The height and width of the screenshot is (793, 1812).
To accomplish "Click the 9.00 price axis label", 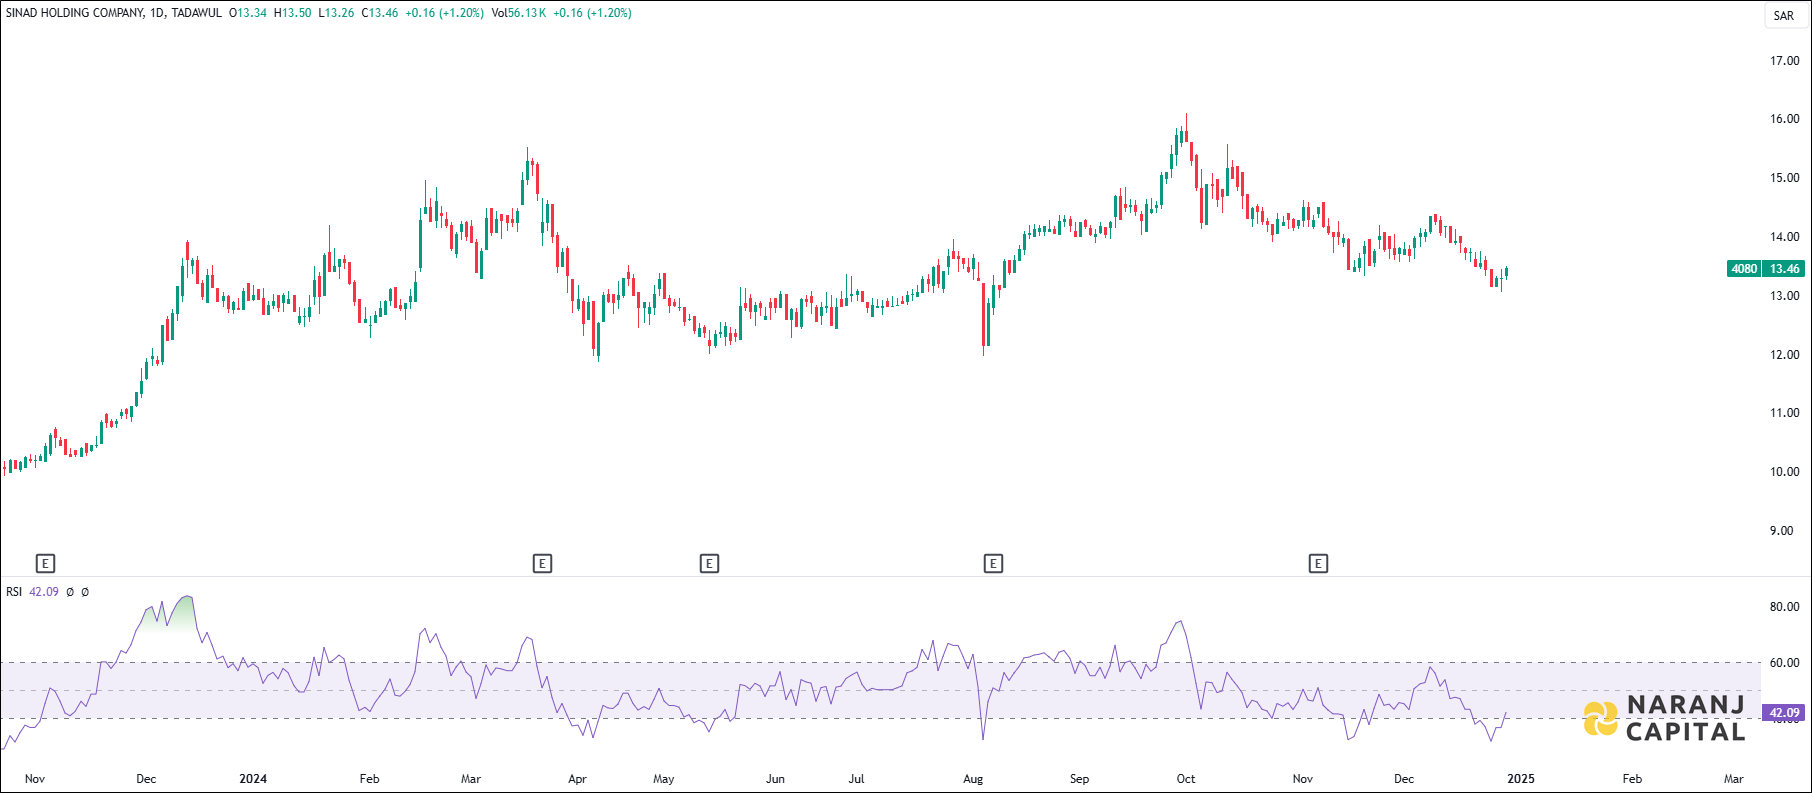I will 1781,531.
